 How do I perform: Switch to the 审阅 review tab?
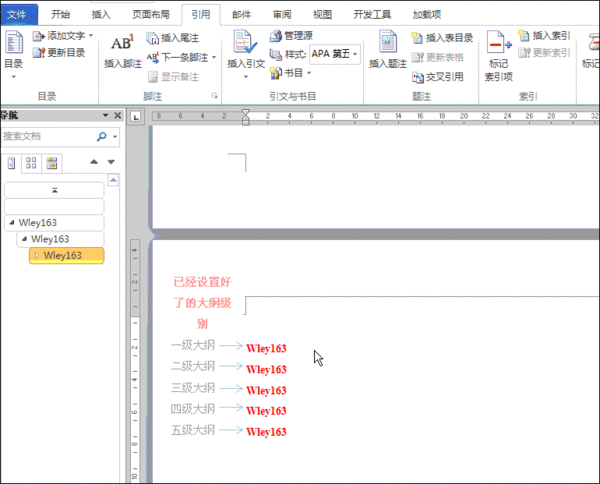(282, 15)
